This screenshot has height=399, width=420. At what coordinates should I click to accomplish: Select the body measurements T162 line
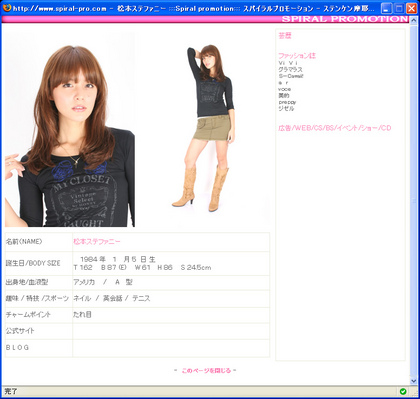pos(142,267)
